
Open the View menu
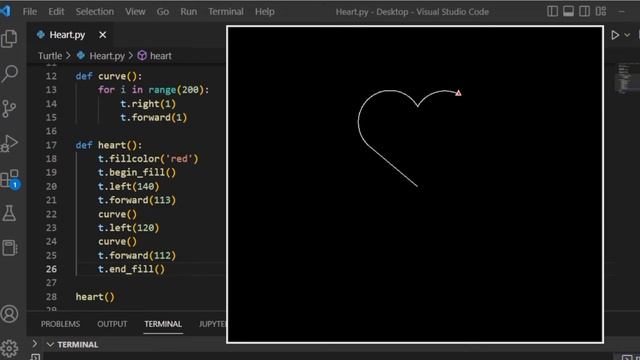135,12
